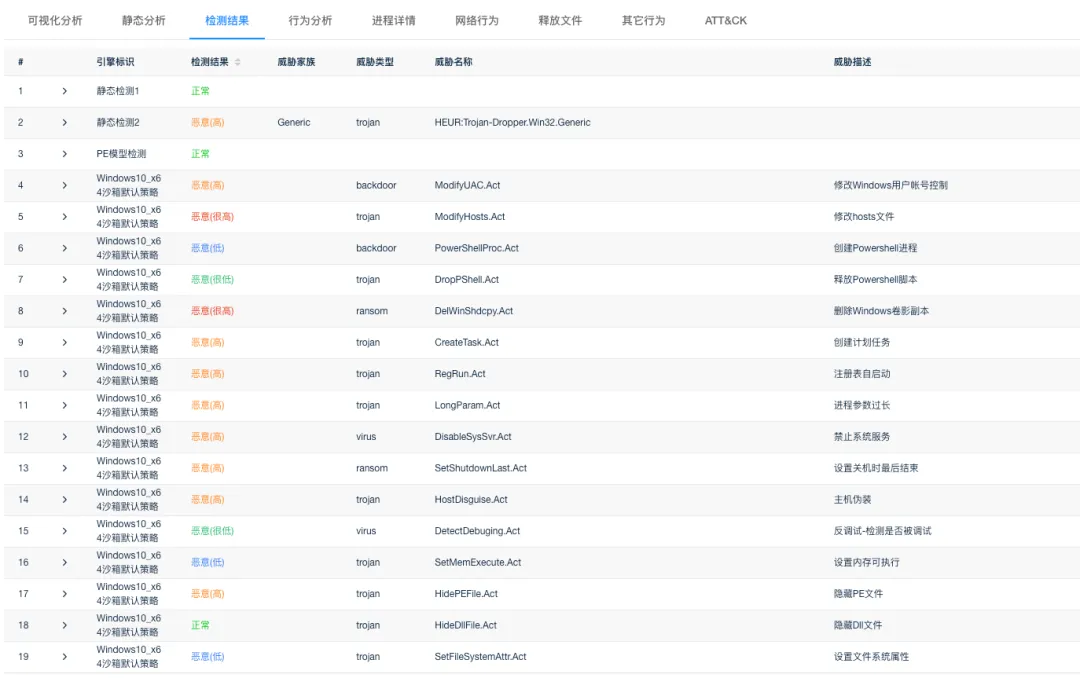Viewport: 1080px width, 678px height.
Task: Switch to the 可视化分析 tab
Action: tap(55, 21)
